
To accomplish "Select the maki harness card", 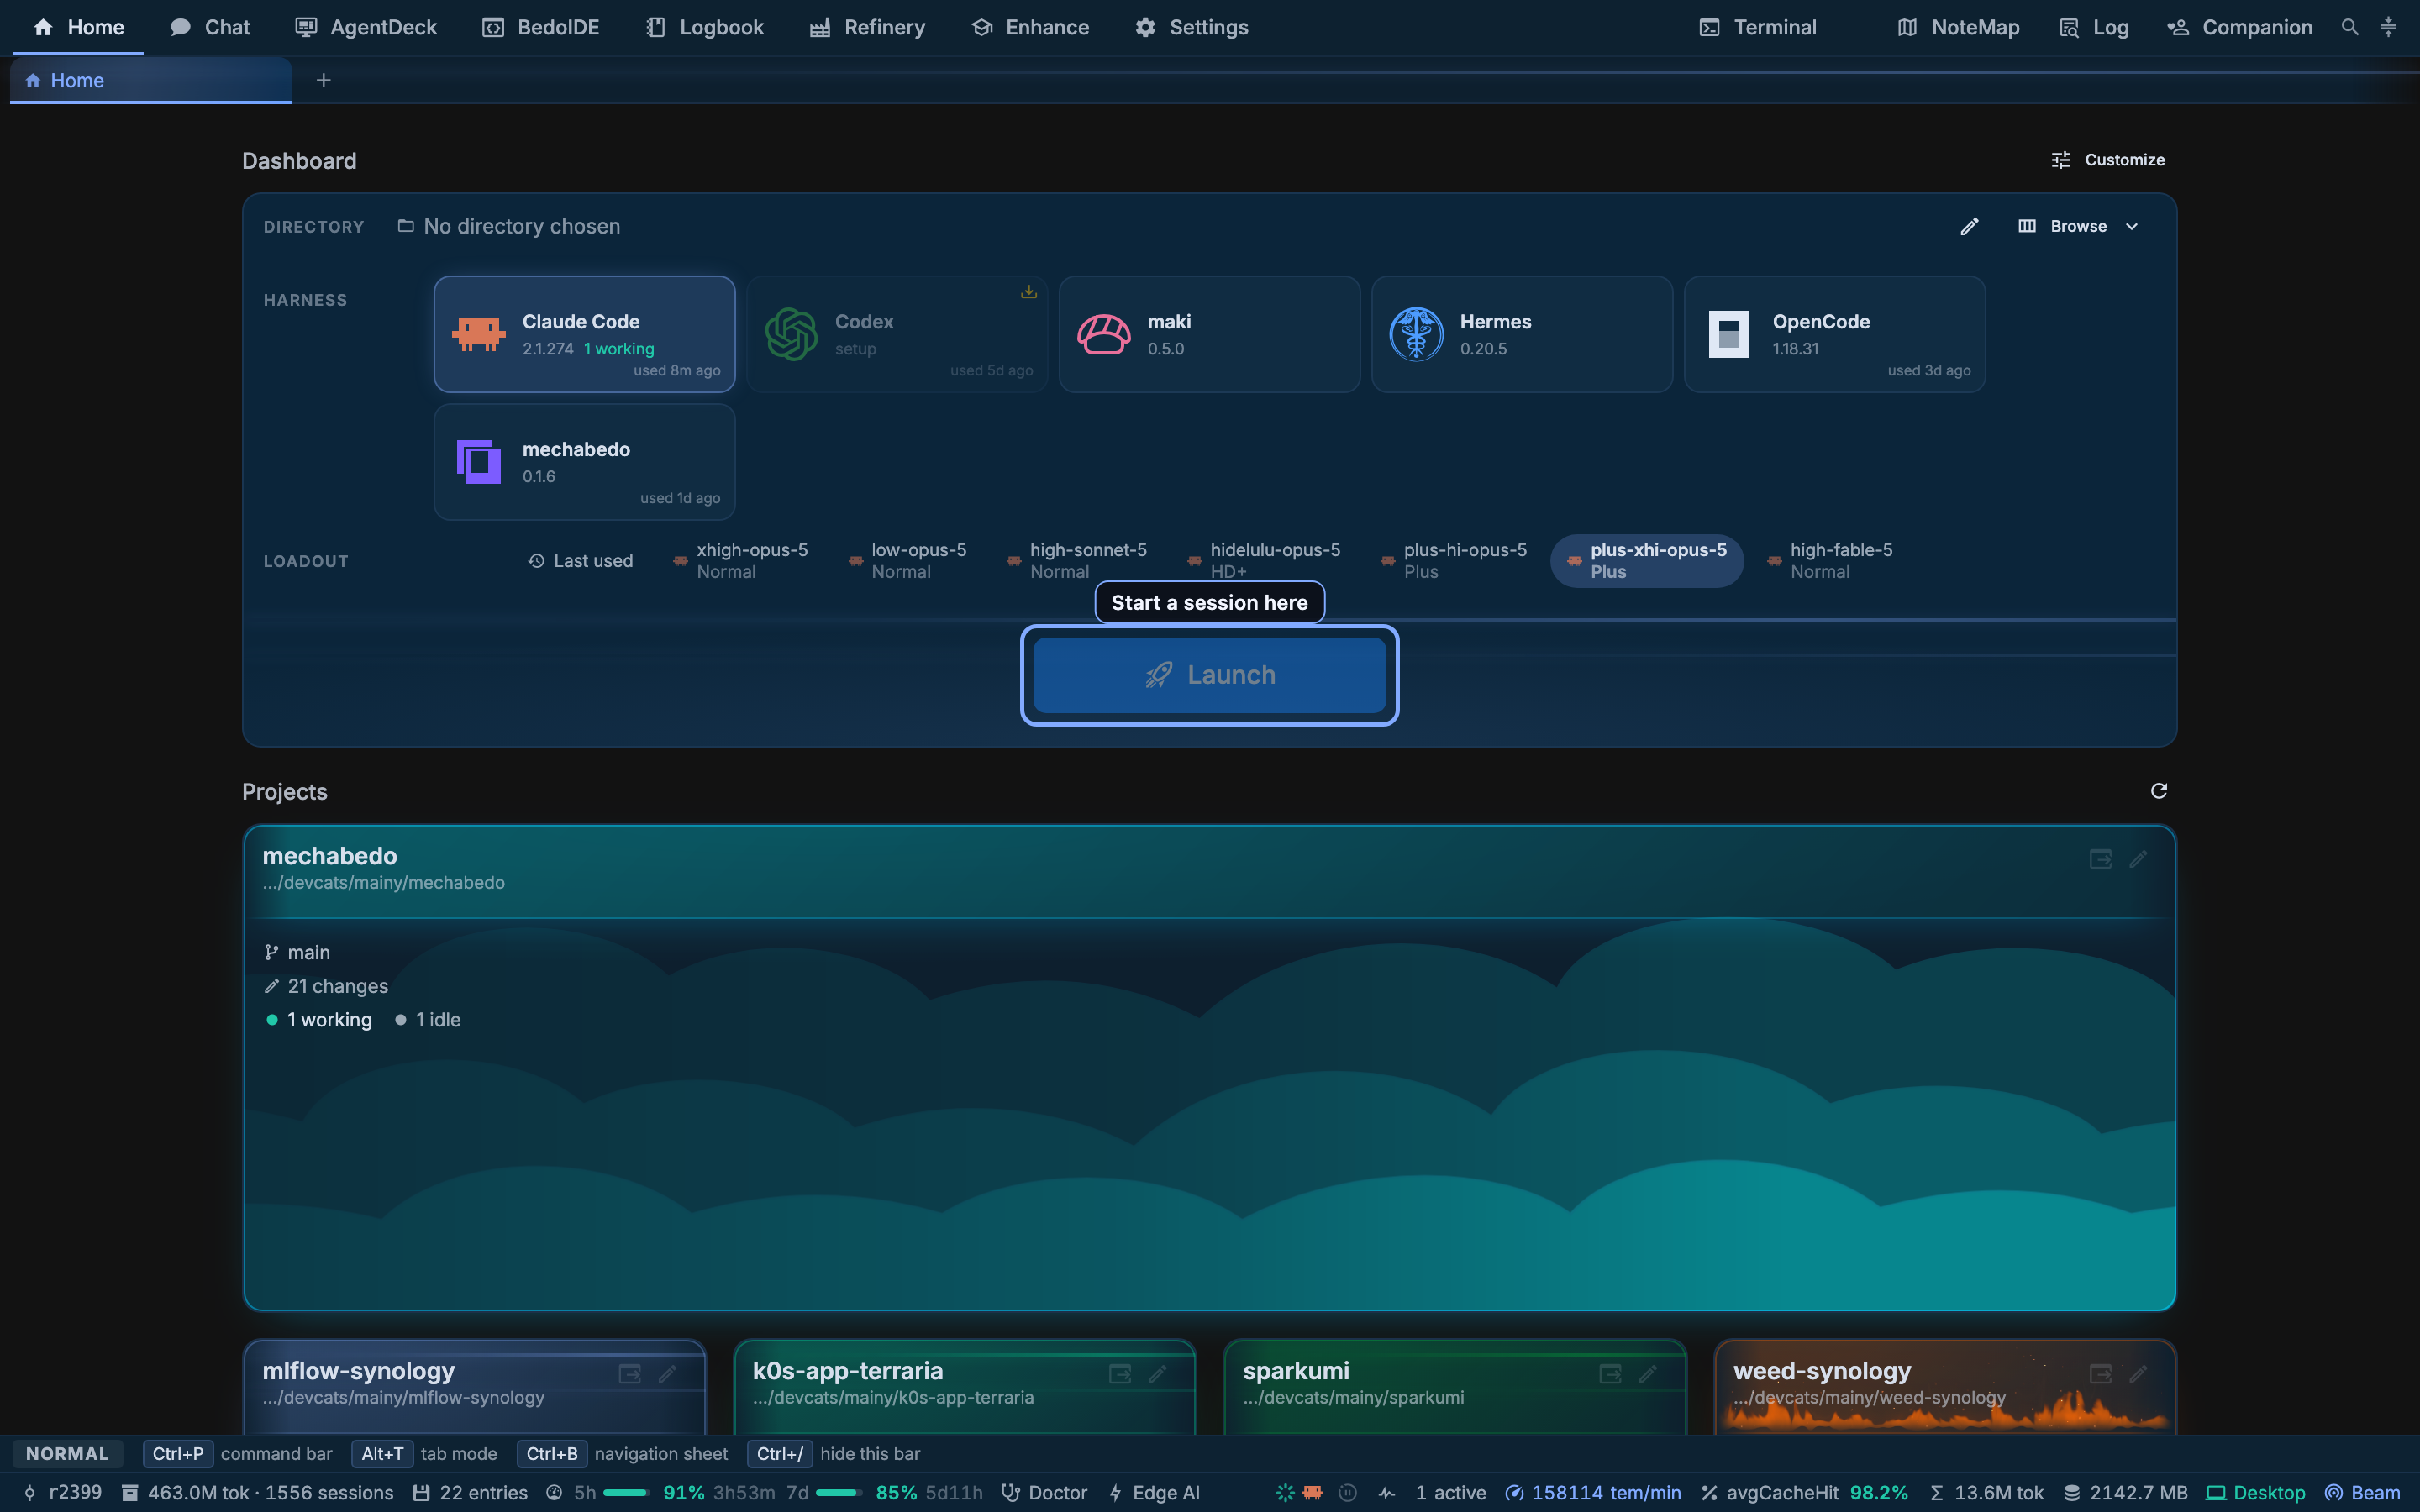I will pos(1209,334).
